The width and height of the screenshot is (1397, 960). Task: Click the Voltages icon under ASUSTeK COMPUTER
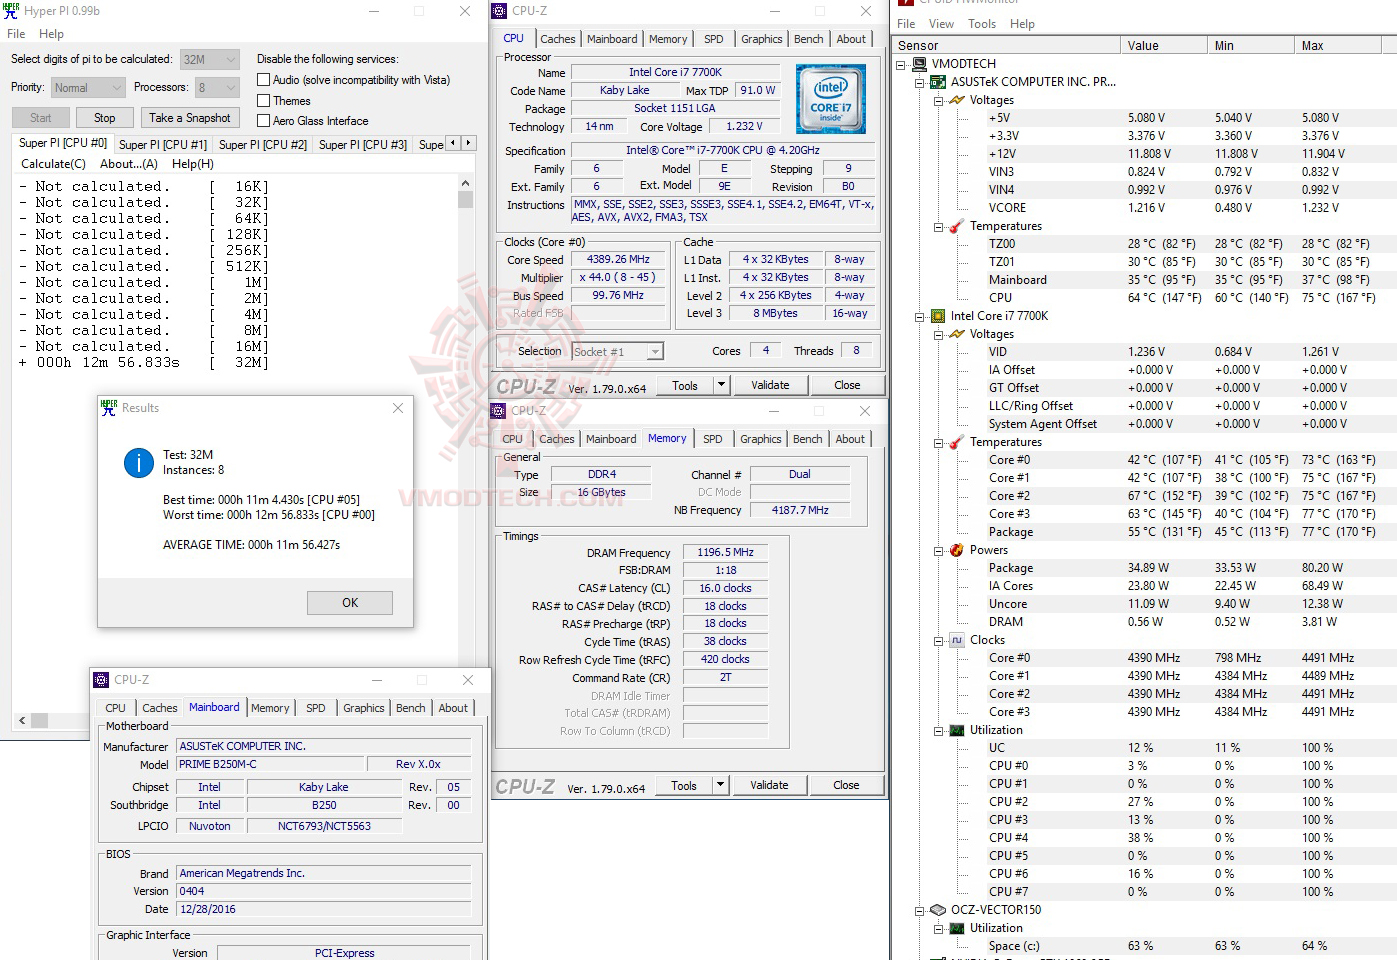[957, 100]
